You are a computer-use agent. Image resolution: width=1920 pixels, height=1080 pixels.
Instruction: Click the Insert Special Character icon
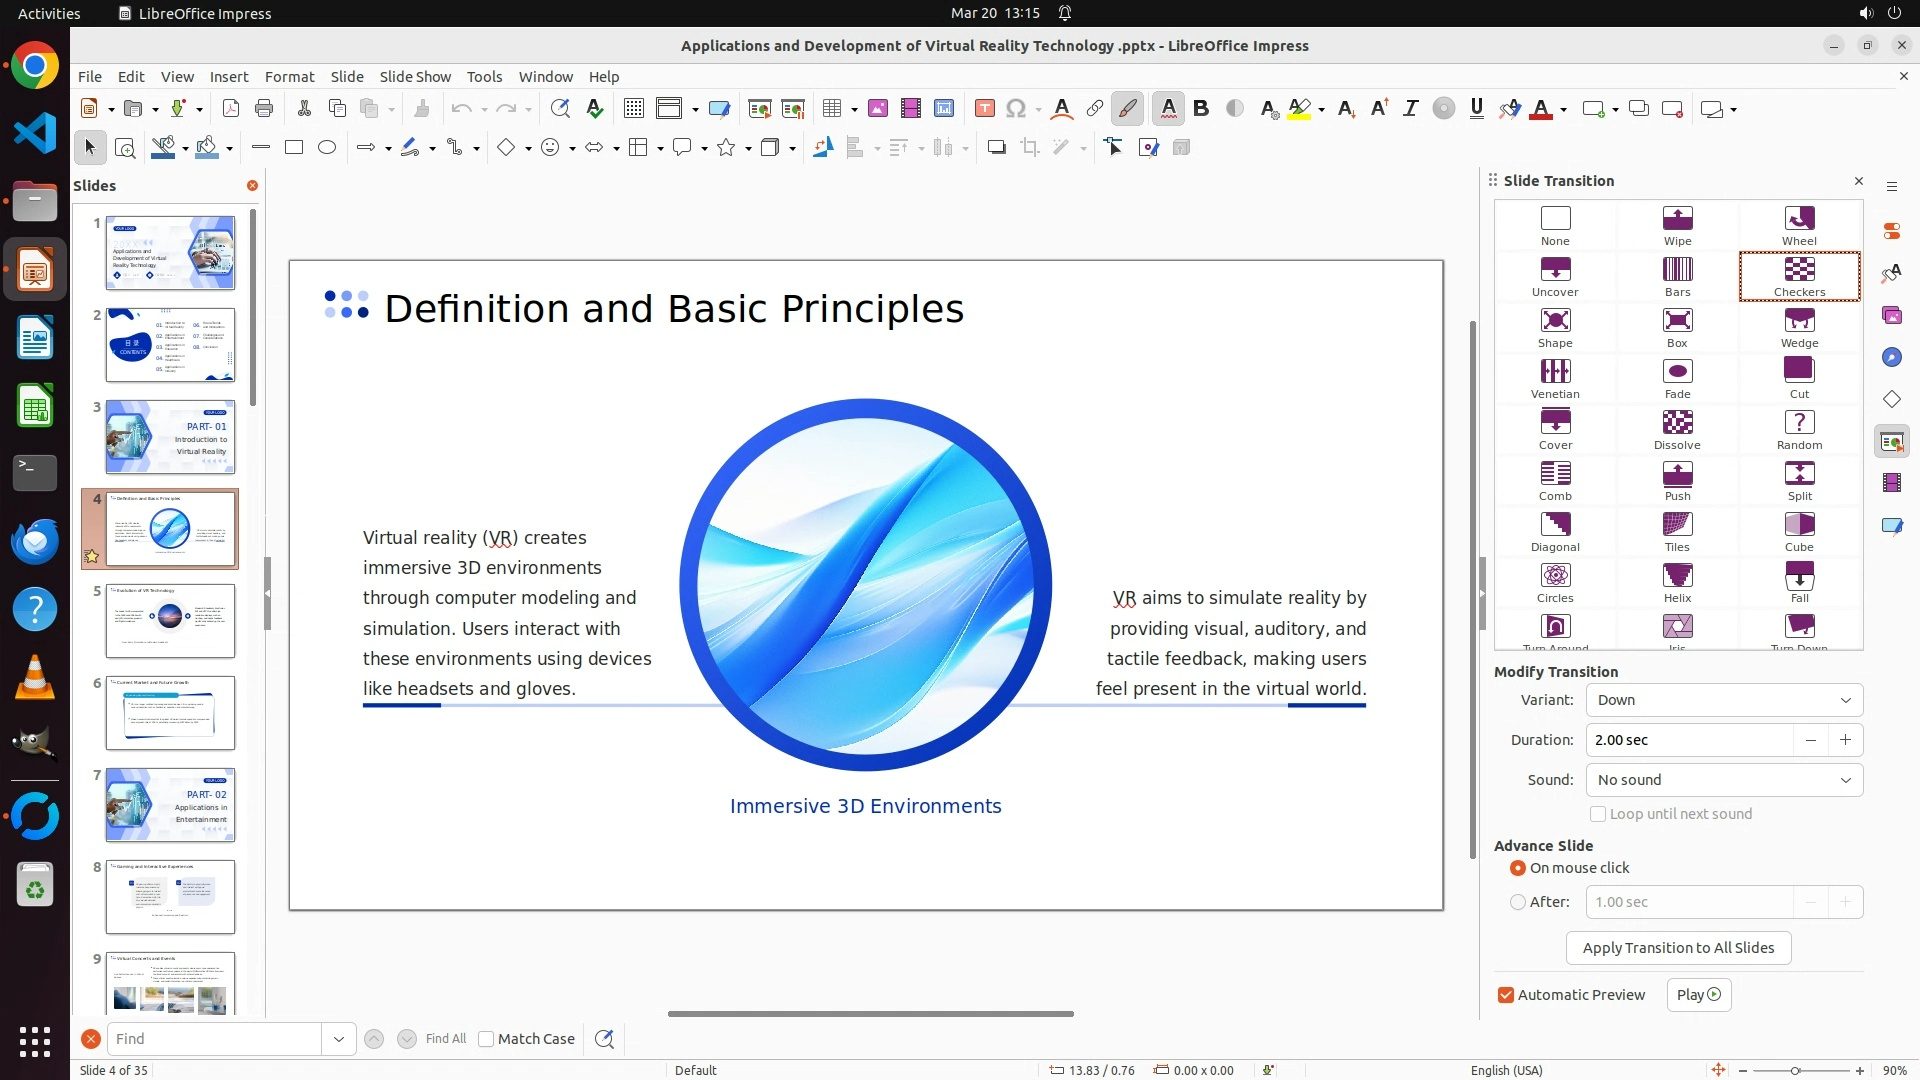(1016, 109)
